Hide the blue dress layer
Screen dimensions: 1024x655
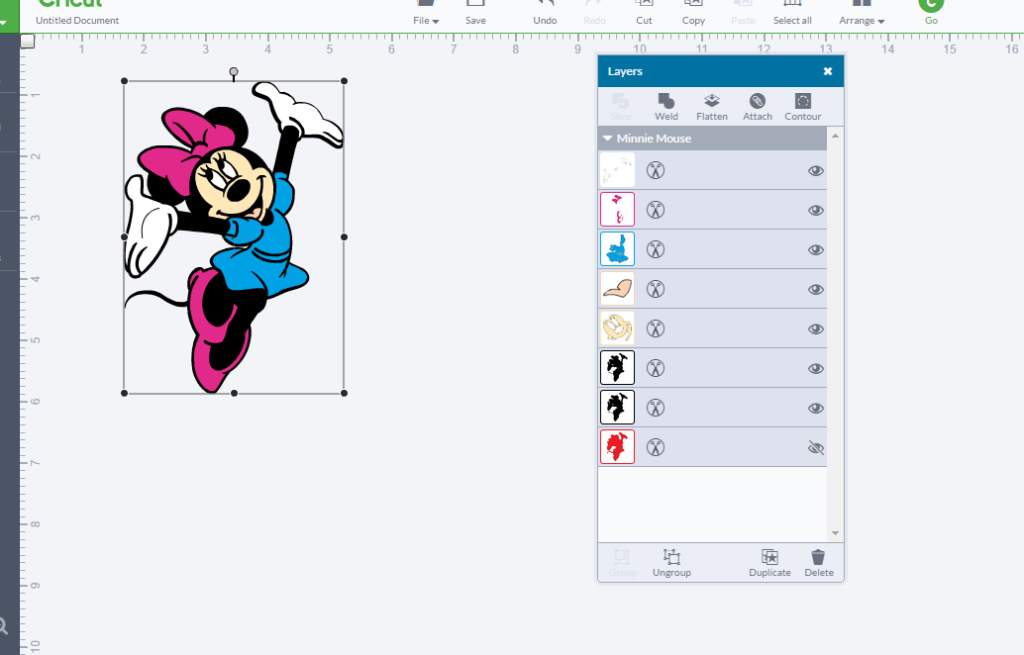pos(816,249)
